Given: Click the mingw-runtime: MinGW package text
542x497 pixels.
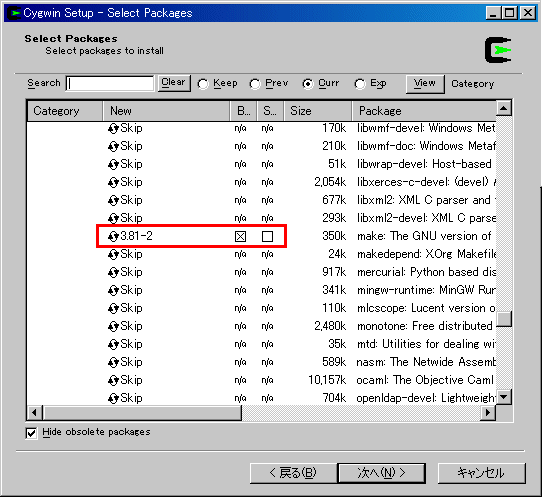Looking at the screenshot, I should [x=426, y=290].
